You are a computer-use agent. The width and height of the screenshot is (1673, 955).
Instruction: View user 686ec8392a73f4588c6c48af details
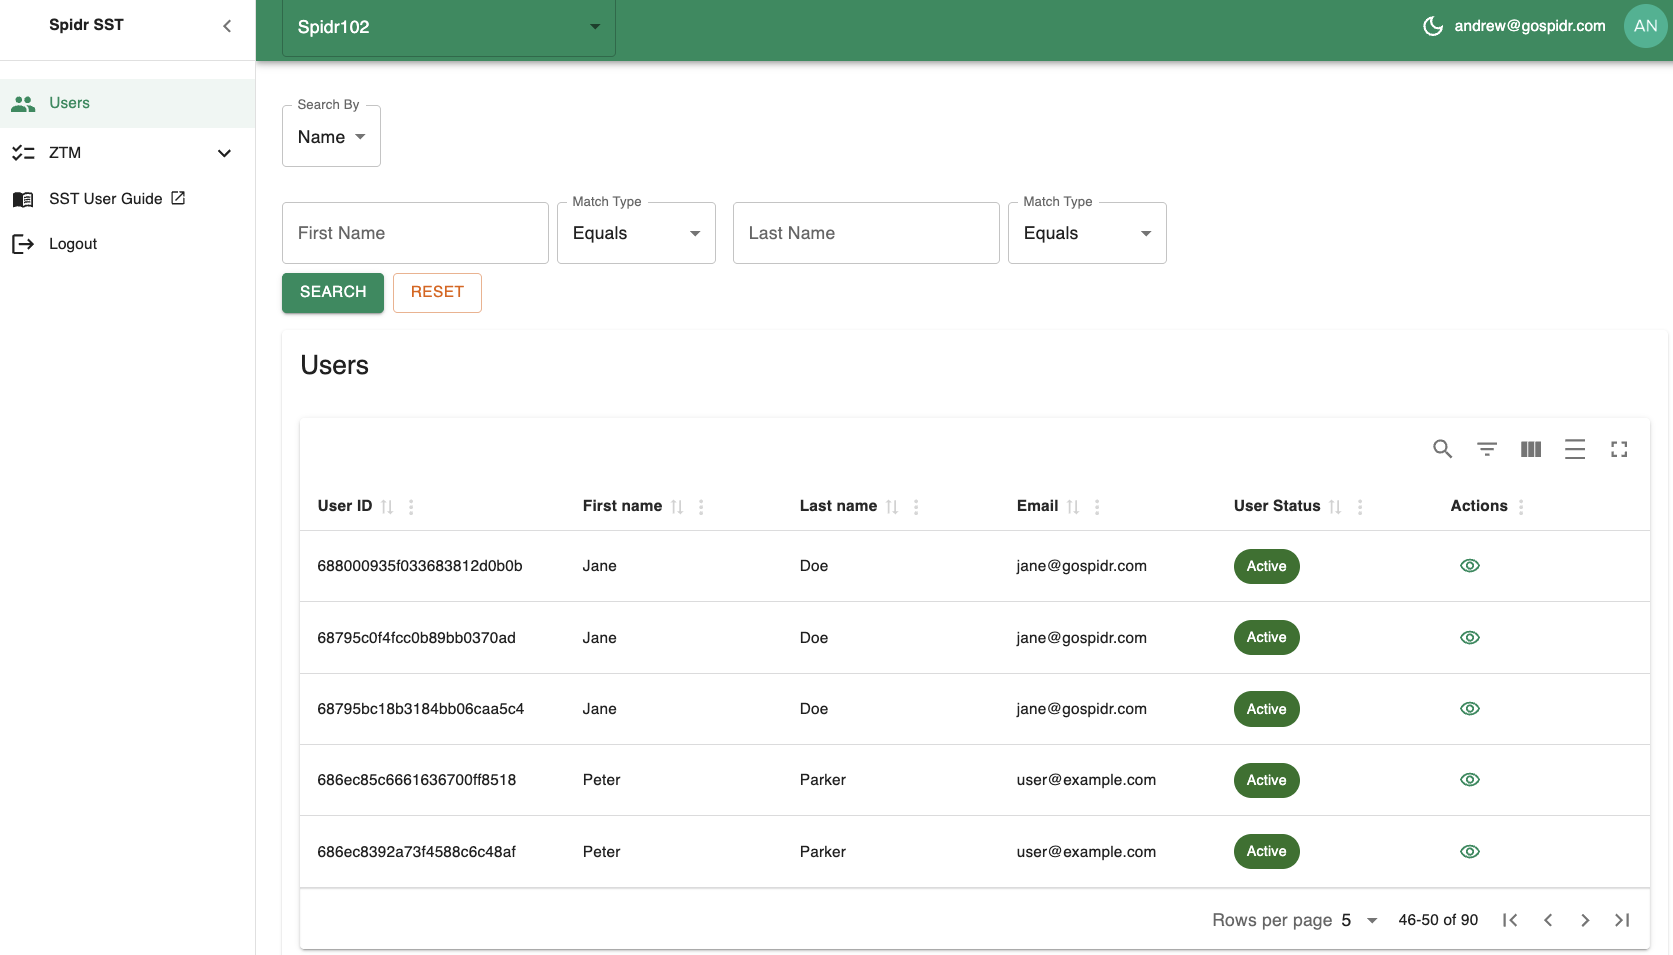click(x=1470, y=852)
